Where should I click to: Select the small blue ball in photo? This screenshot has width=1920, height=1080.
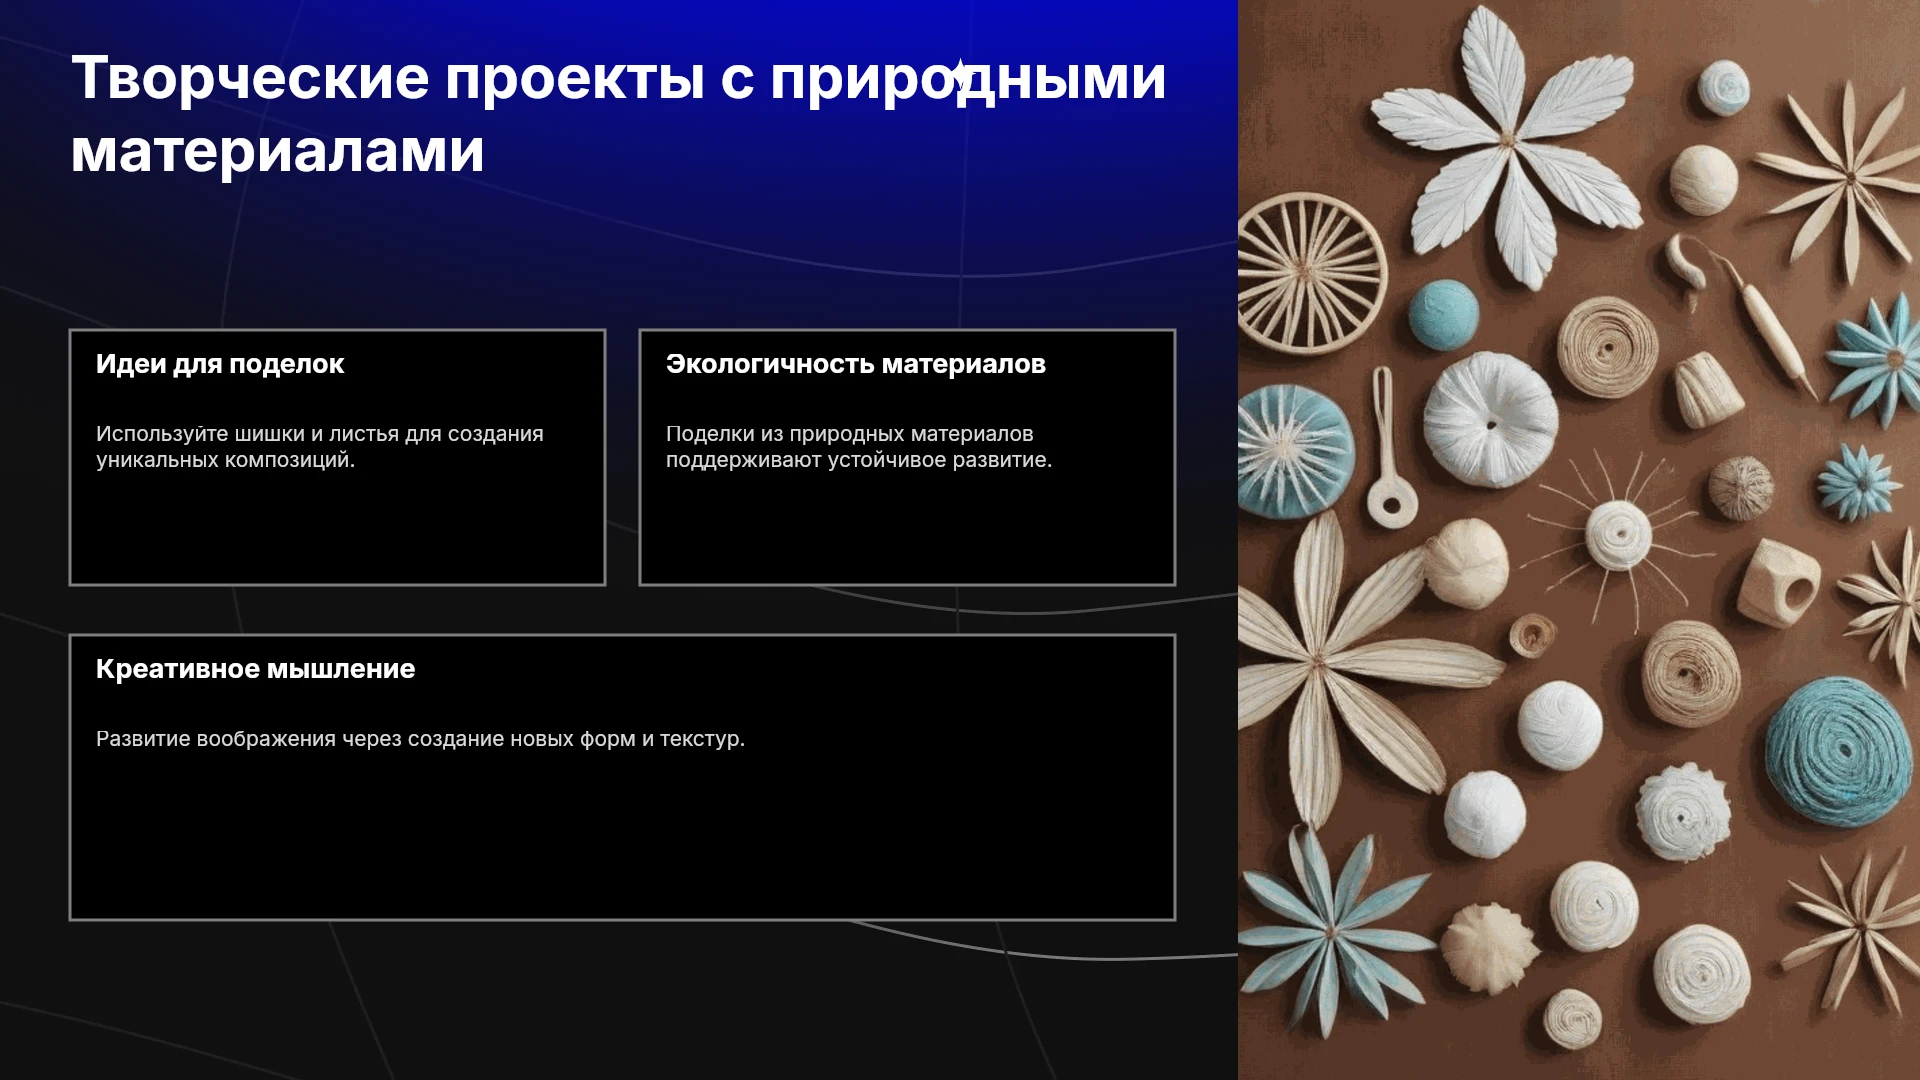(1443, 313)
